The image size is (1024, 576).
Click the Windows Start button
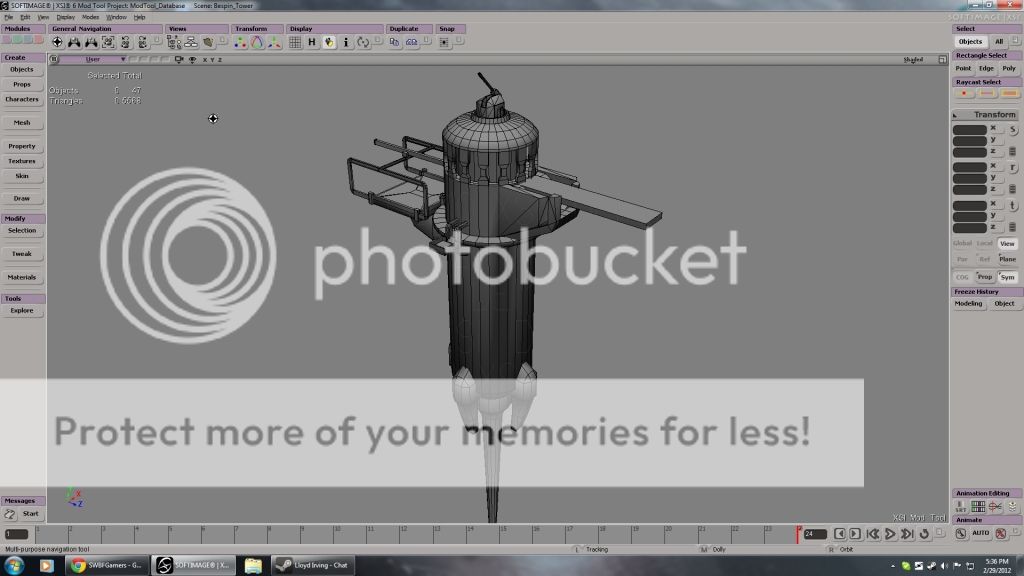pos(14,565)
